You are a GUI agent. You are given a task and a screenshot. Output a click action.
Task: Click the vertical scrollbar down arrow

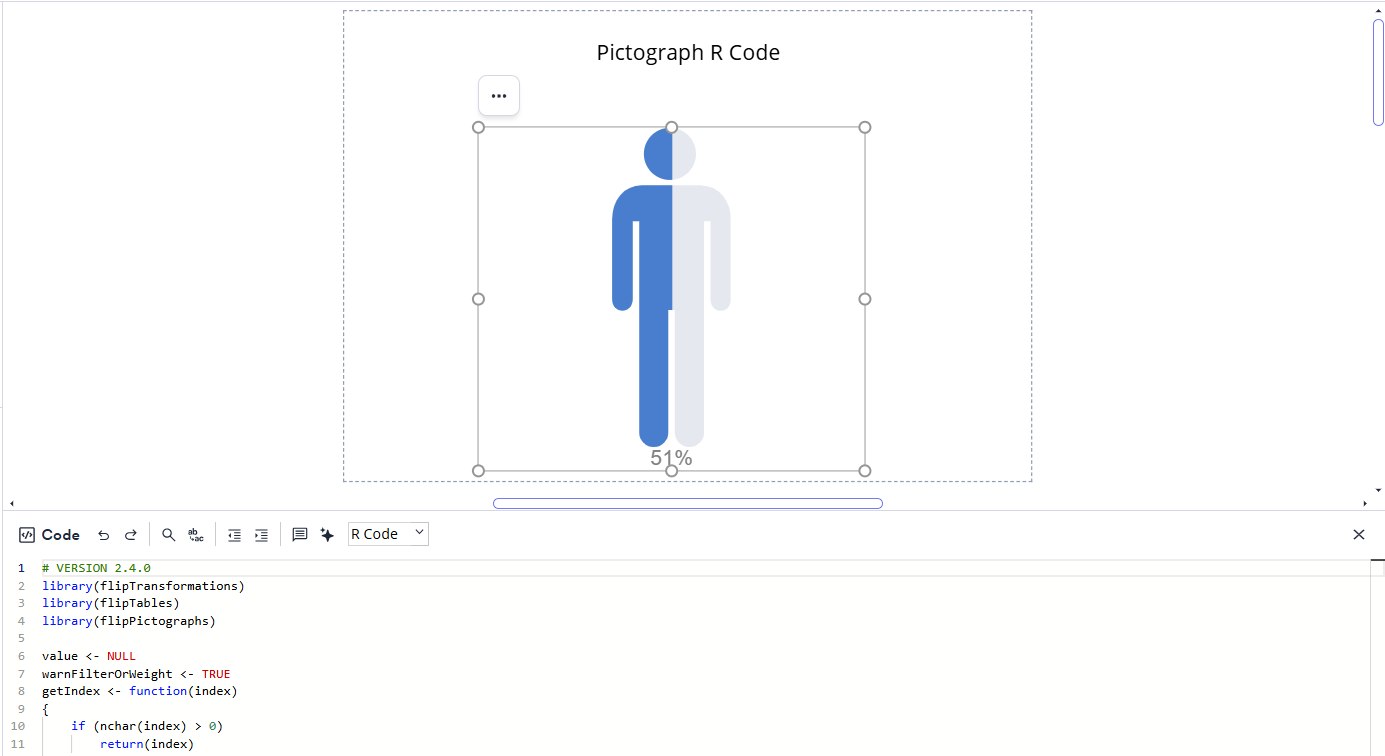pos(1378,487)
